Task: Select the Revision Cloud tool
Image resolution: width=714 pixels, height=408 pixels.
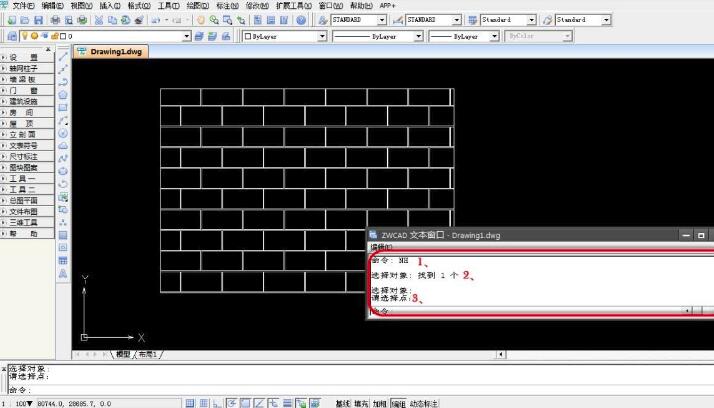Action: point(63,146)
